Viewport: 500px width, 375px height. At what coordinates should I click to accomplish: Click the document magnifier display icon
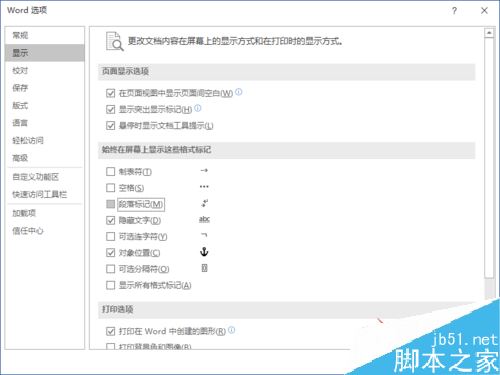tap(114, 41)
